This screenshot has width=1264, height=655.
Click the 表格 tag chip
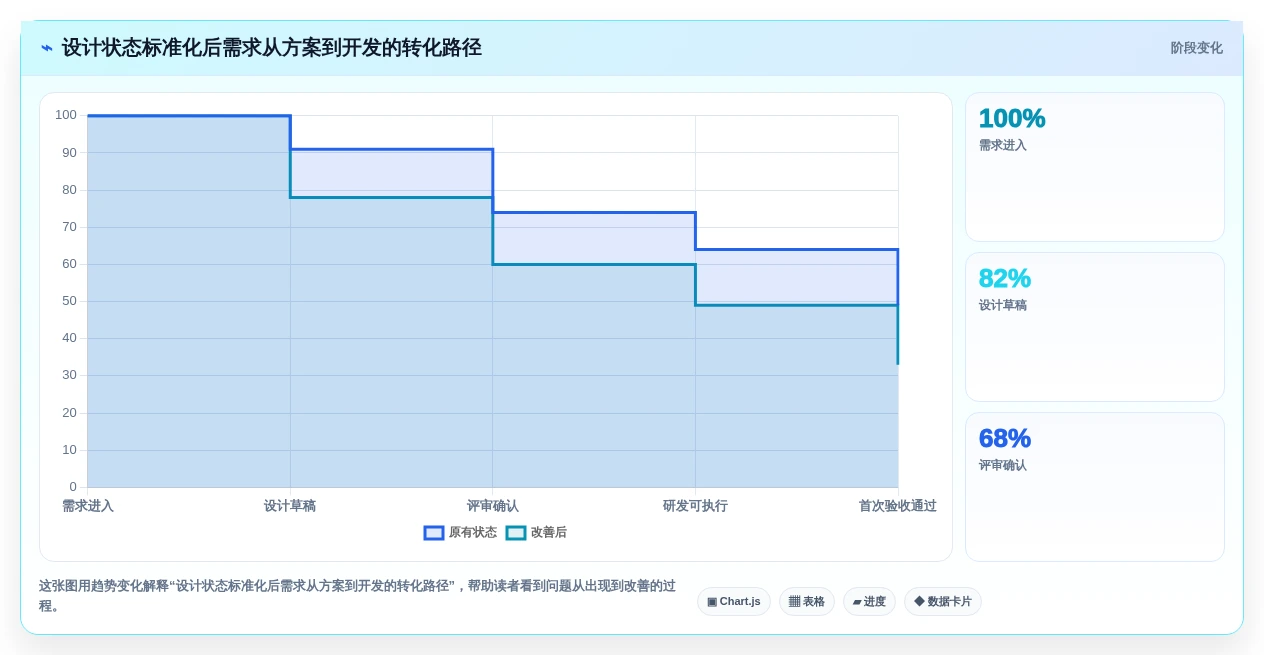807,602
